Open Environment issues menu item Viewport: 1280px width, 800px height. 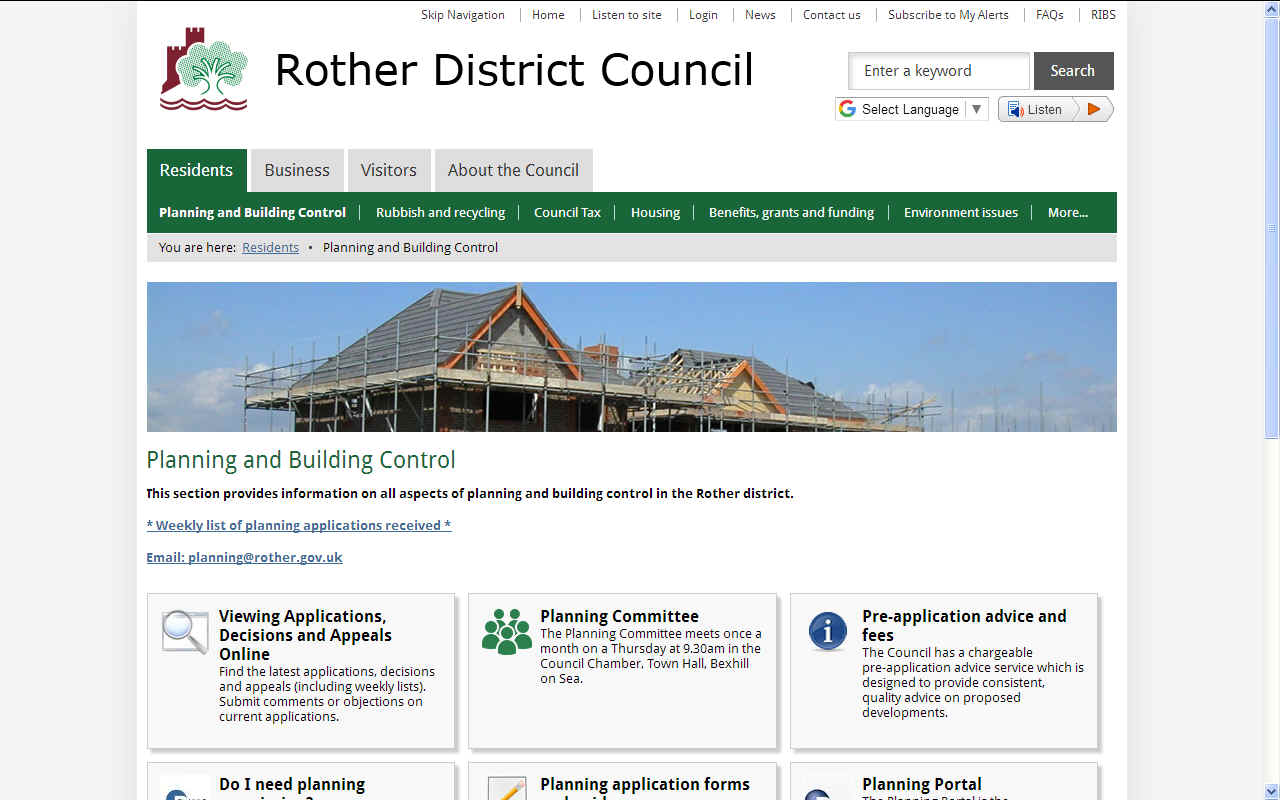961,212
